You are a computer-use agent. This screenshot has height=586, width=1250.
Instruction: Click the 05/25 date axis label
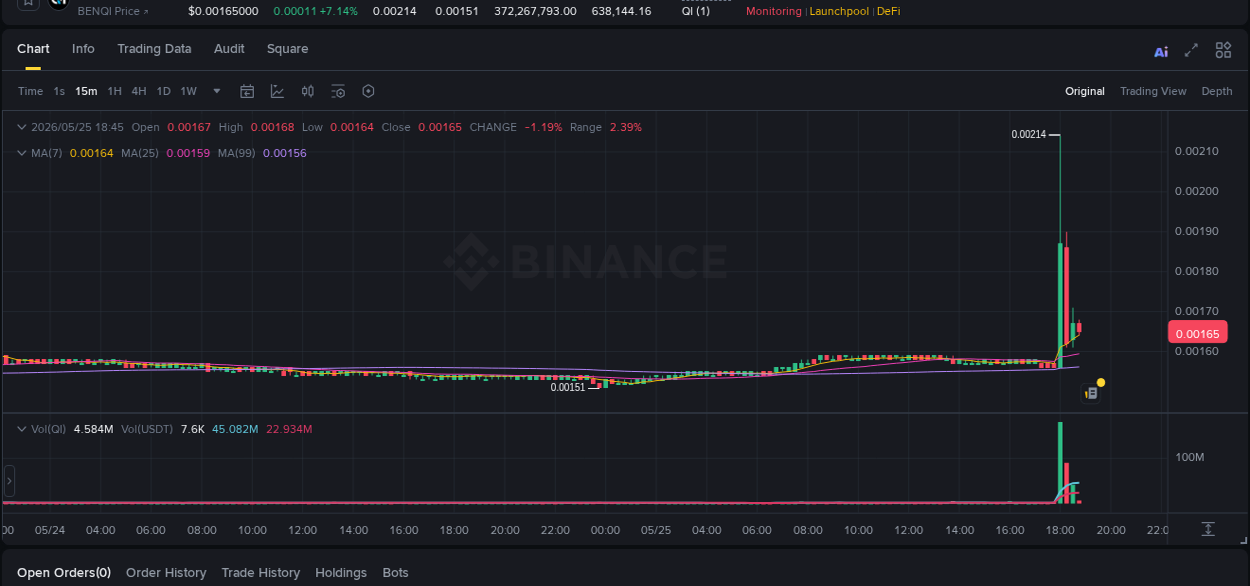(655, 530)
